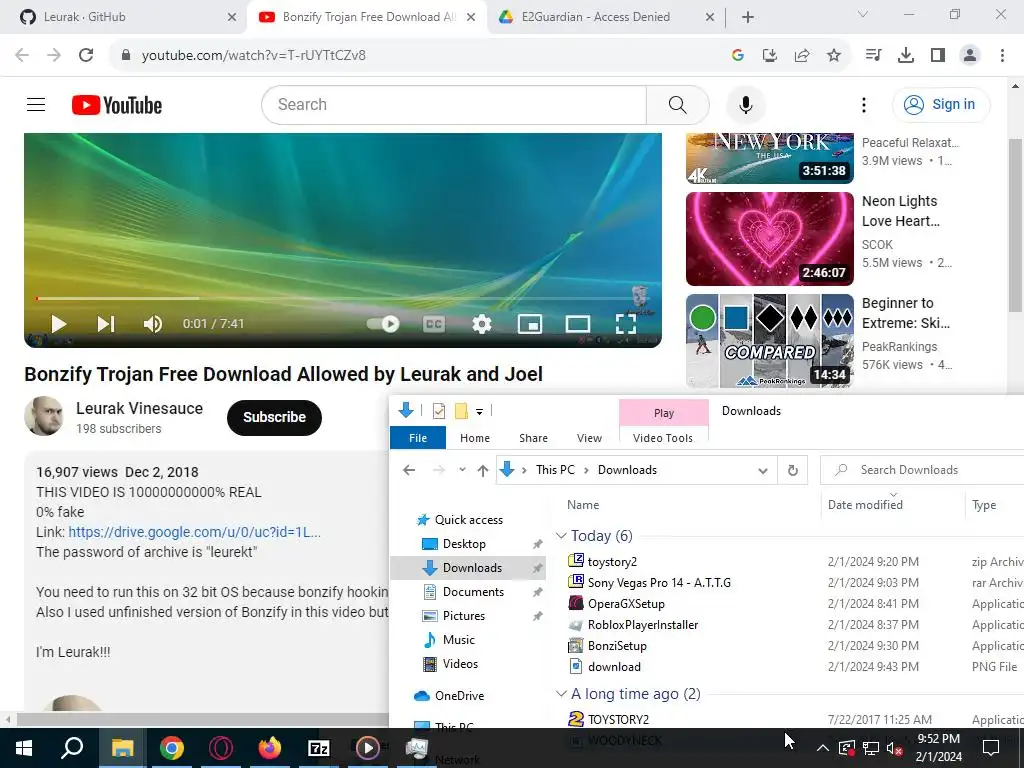Image resolution: width=1024 pixels, height=768 pixels.
Task: Open a new Chrome tab
Action: pyautogui.click(x=748, y=18)
